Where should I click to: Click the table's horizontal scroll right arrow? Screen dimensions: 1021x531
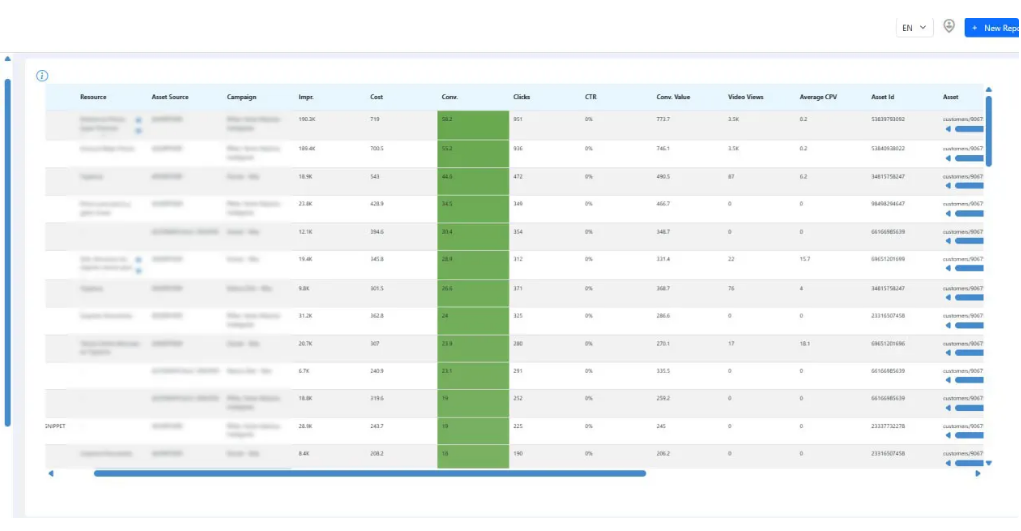pos(977,474)
